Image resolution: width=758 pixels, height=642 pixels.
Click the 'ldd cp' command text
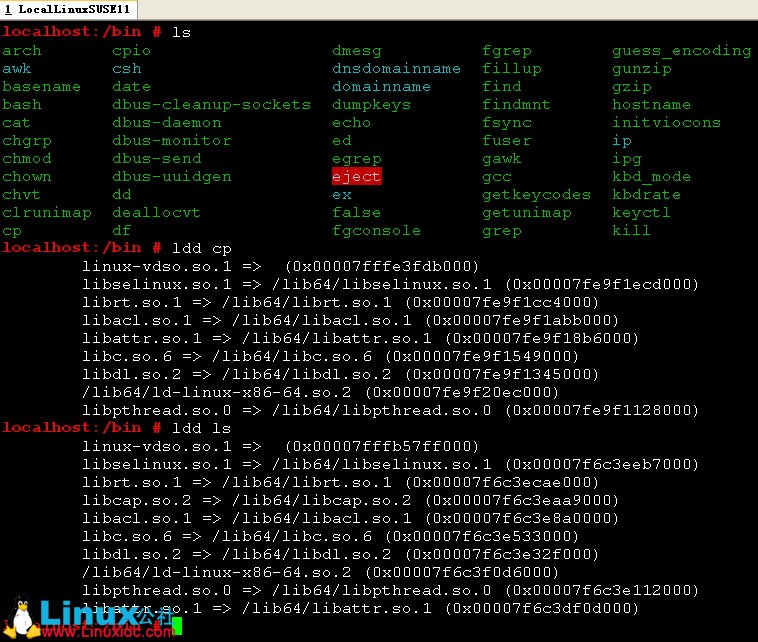click(202, 248)
